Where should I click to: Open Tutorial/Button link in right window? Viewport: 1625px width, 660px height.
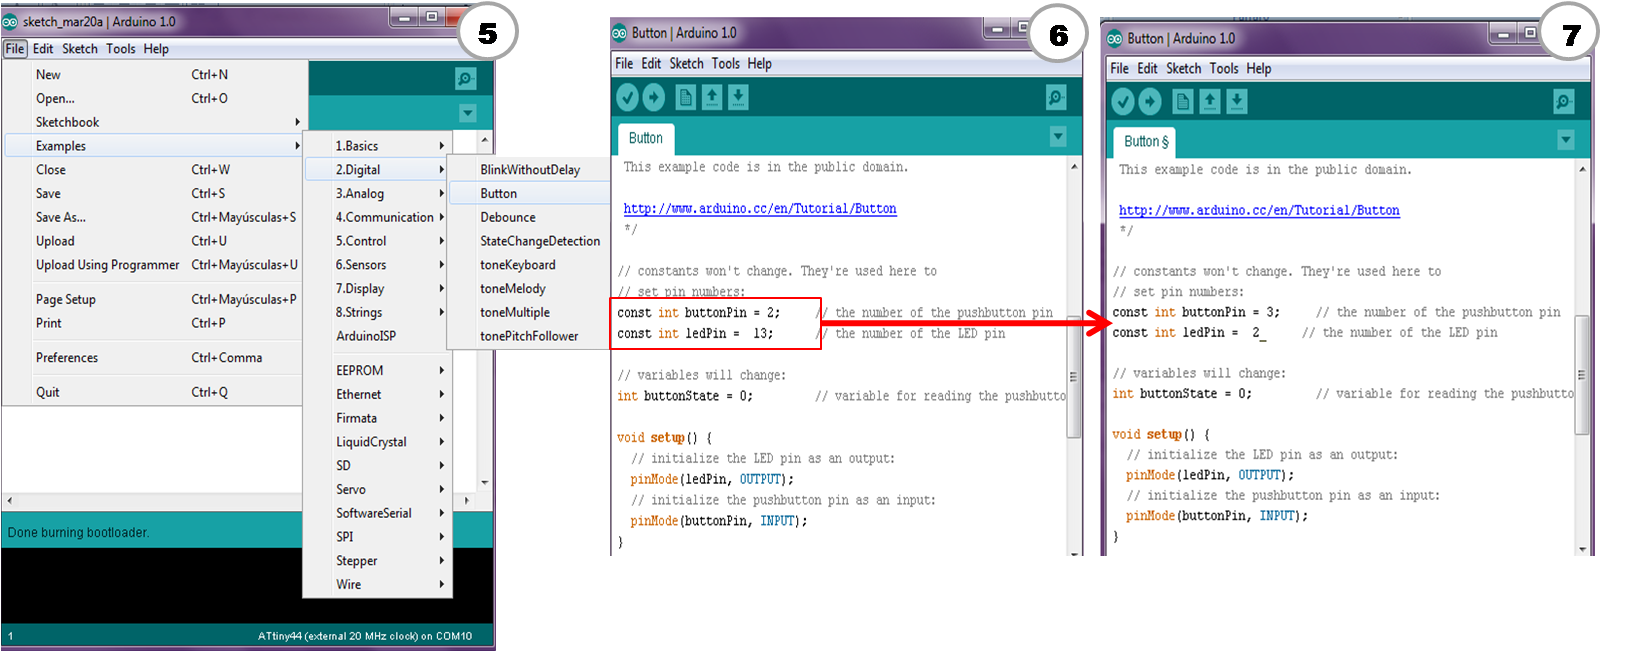click(x=1259, y=210)
